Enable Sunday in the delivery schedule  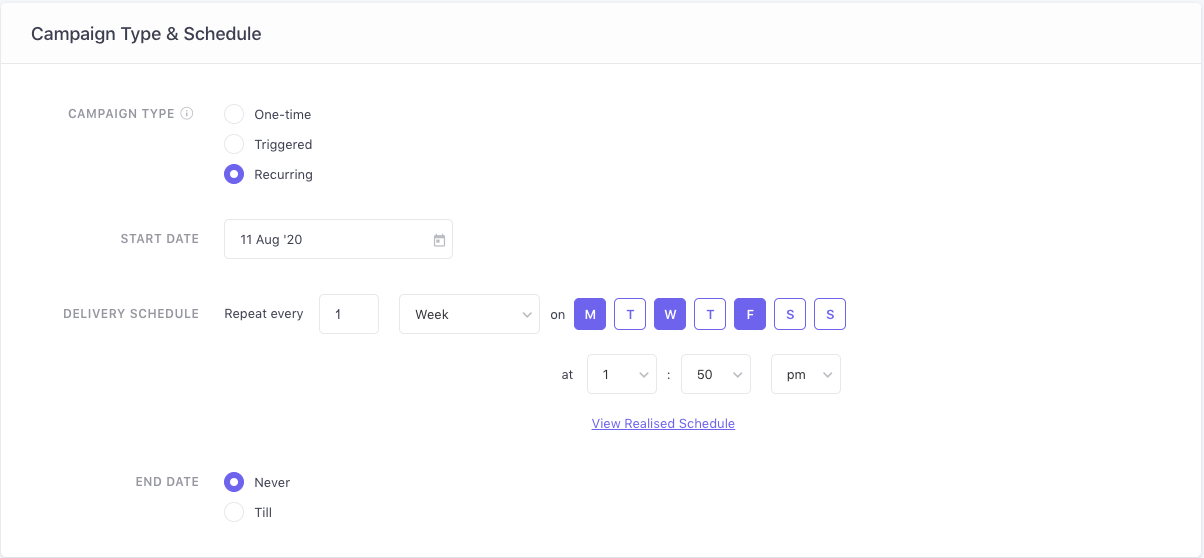(x=830, y=314)
